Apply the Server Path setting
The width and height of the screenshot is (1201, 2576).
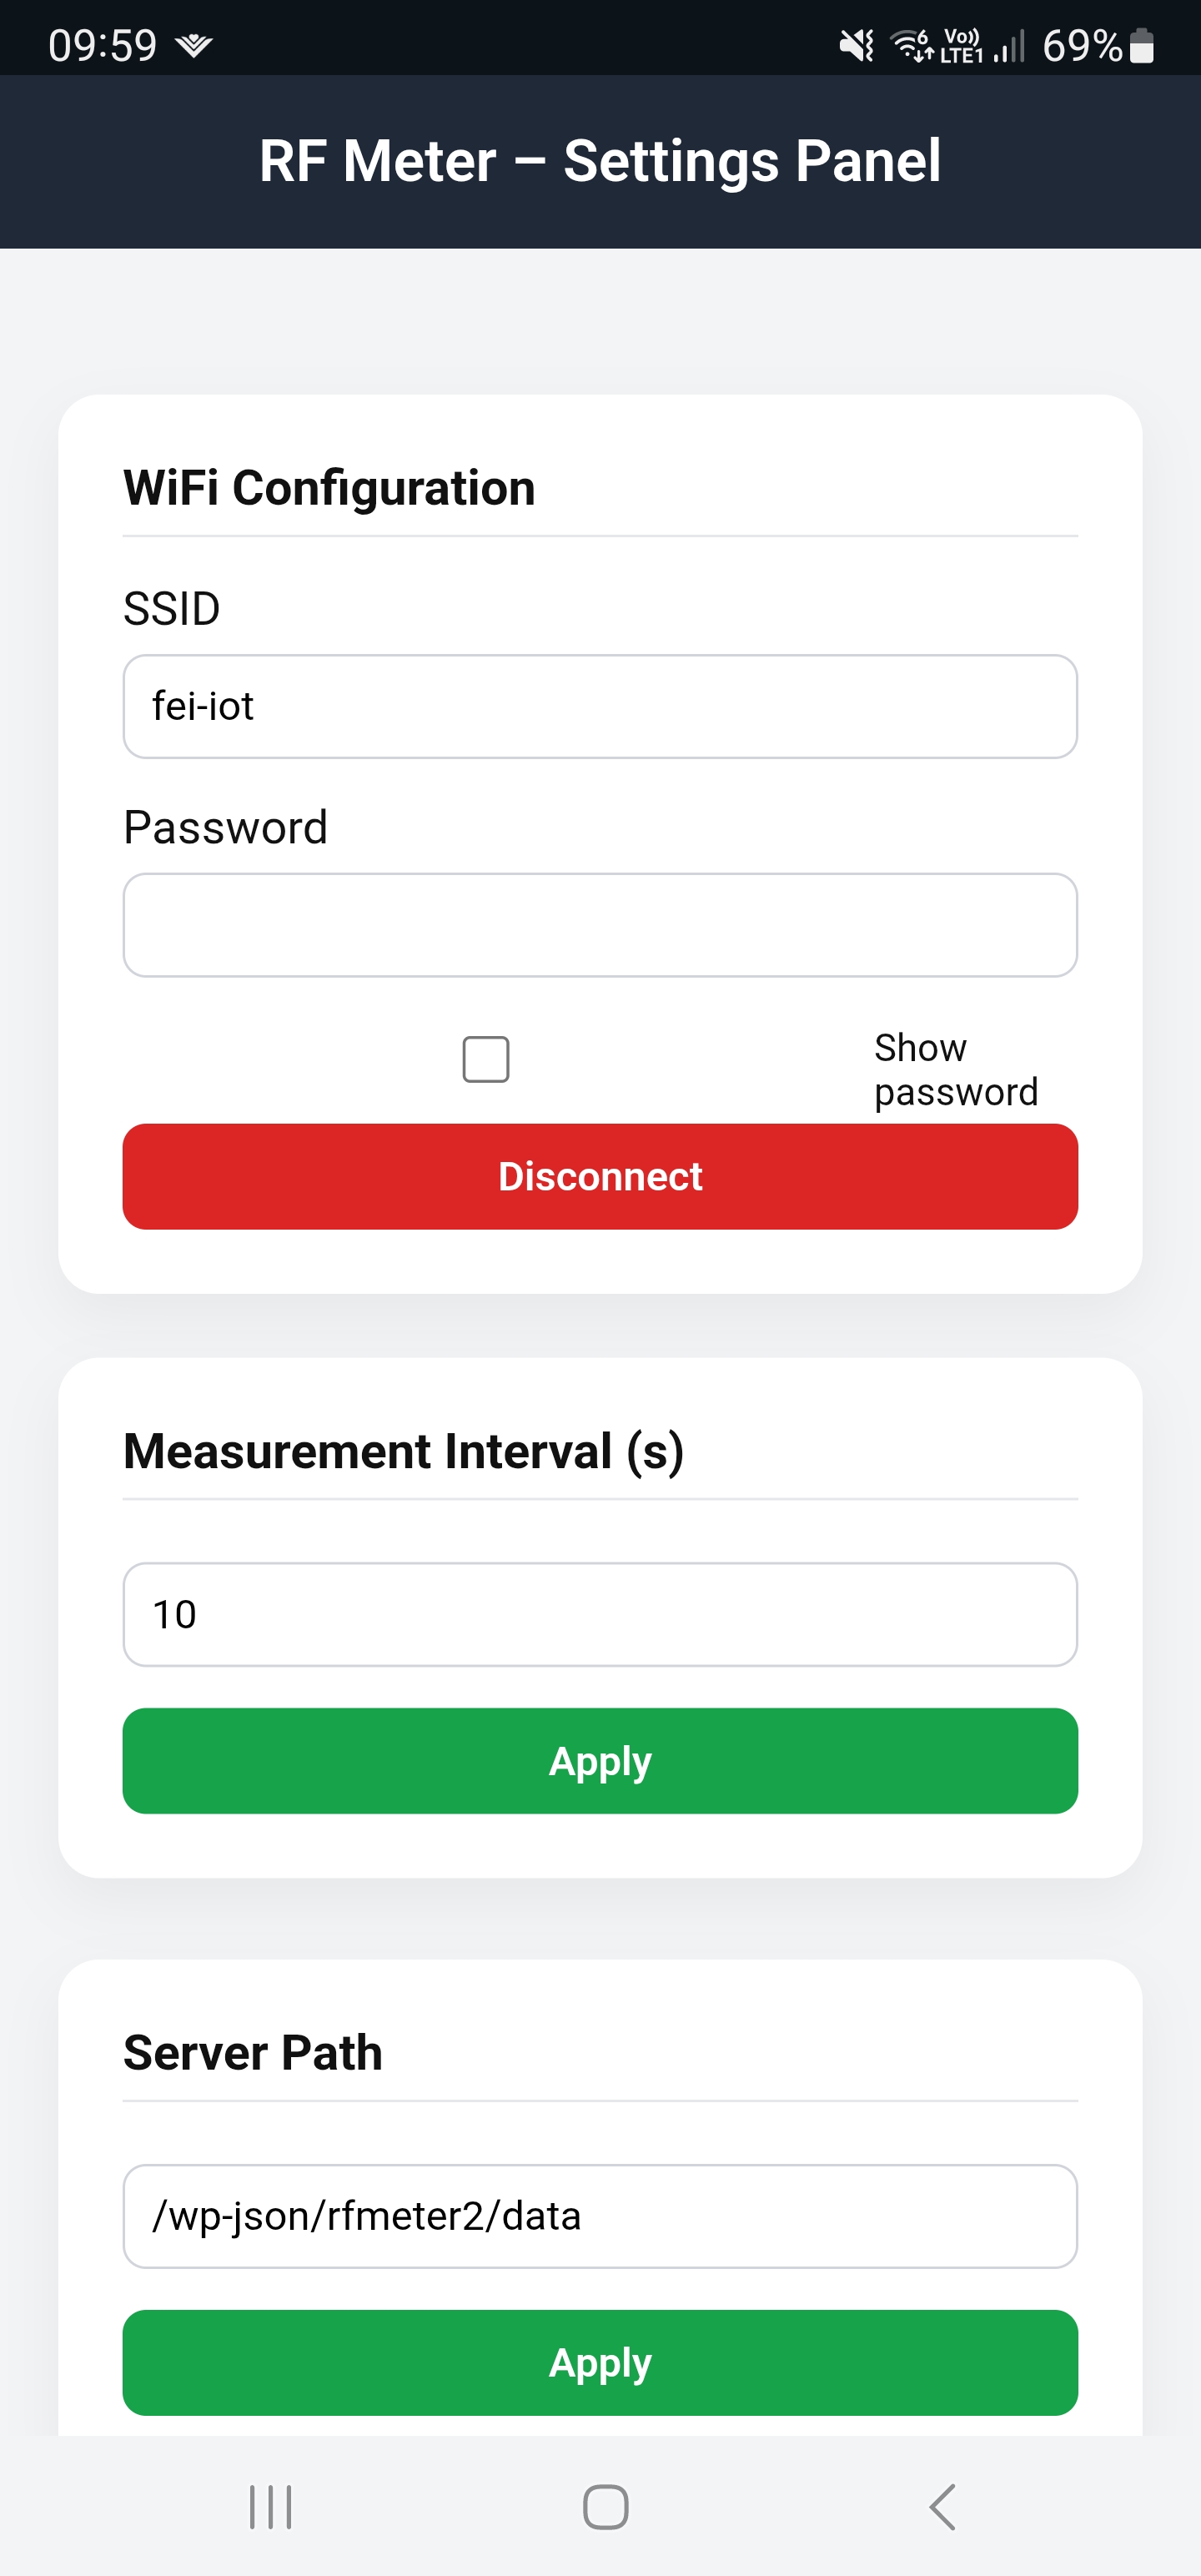pos(600,2362)
